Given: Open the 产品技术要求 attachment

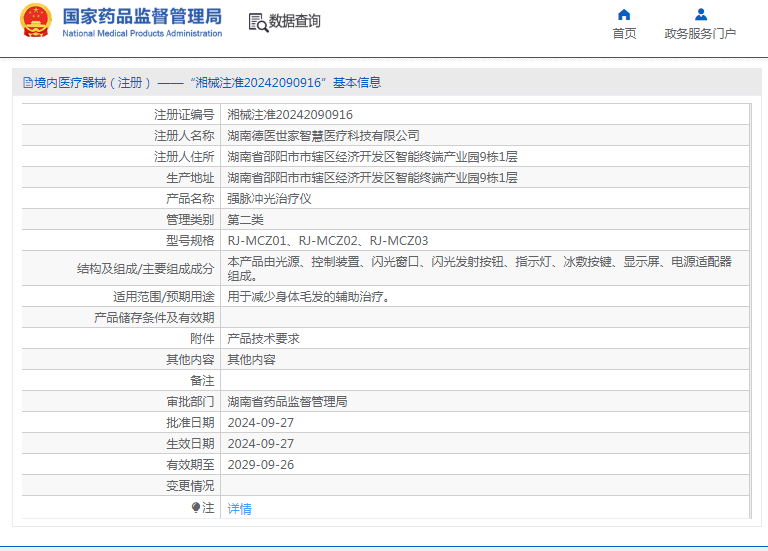Looking at the screenshot, I should [264, 338].
